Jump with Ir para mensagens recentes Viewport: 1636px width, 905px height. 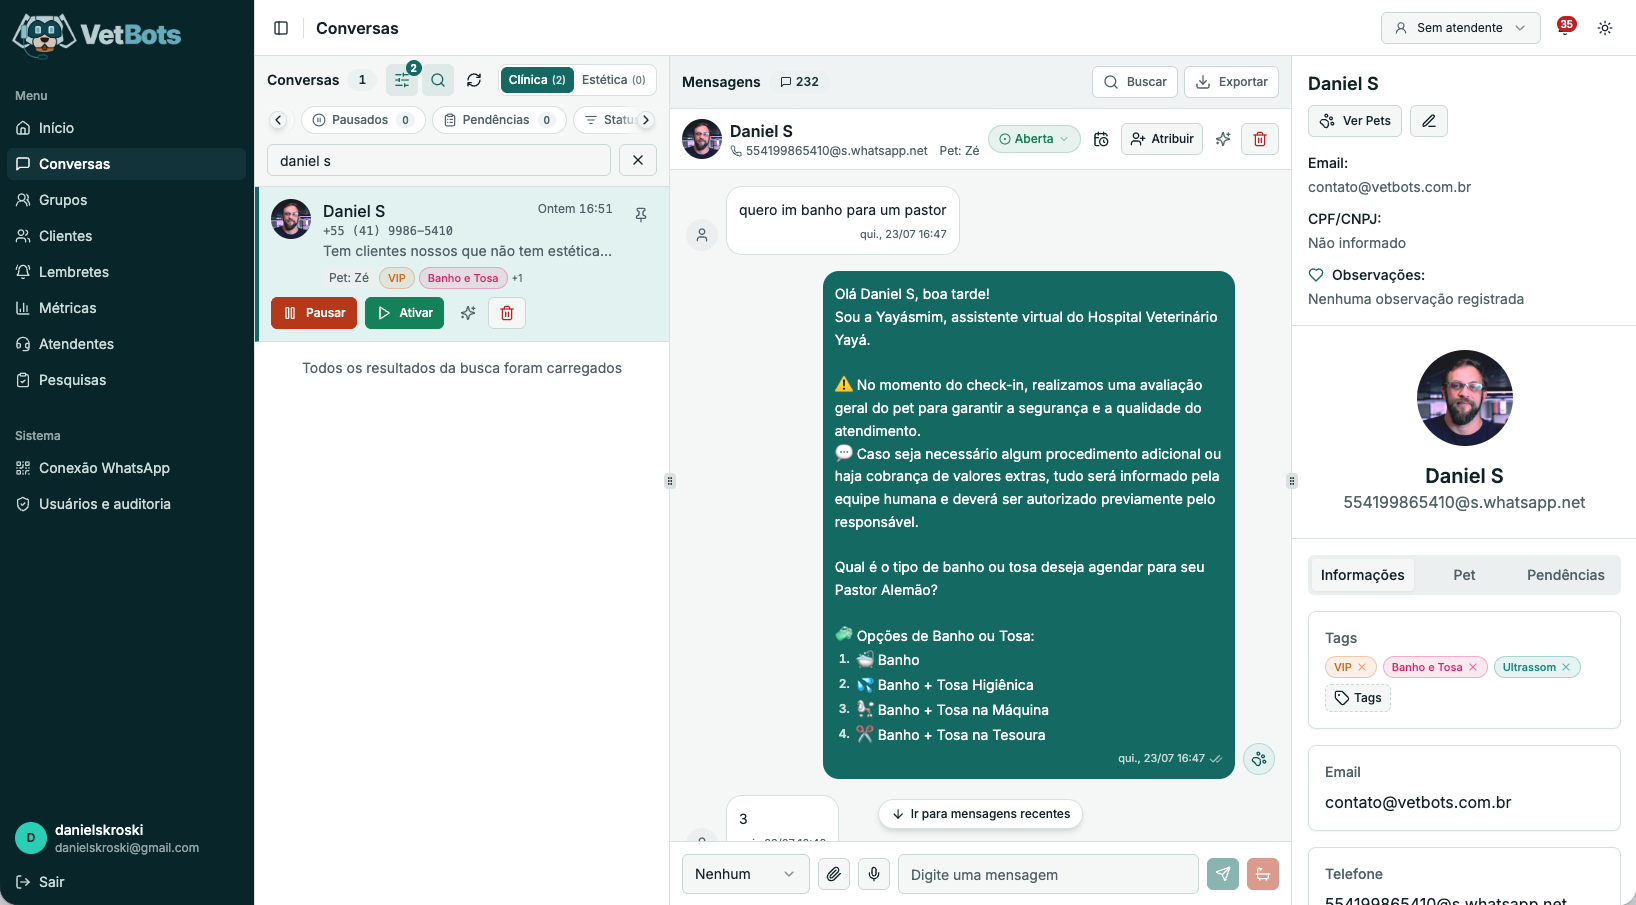point(980,814)
